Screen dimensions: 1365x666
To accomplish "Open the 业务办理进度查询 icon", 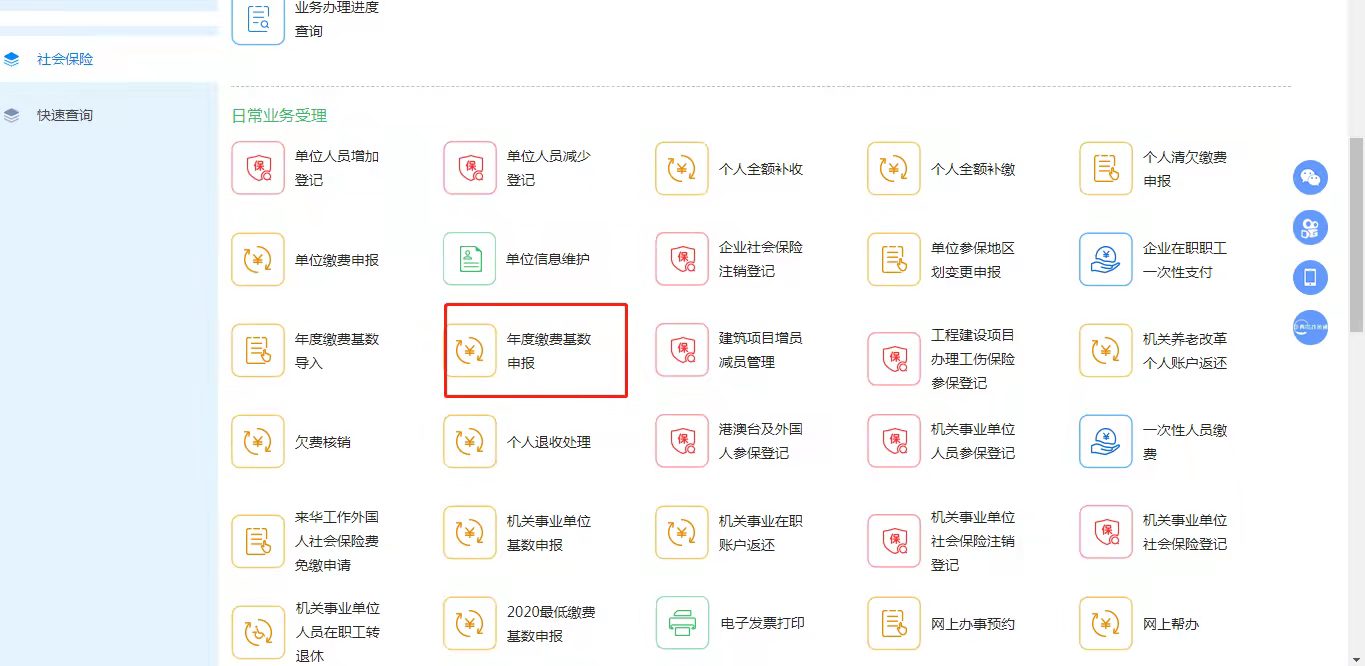I will [x=258, y=19].
